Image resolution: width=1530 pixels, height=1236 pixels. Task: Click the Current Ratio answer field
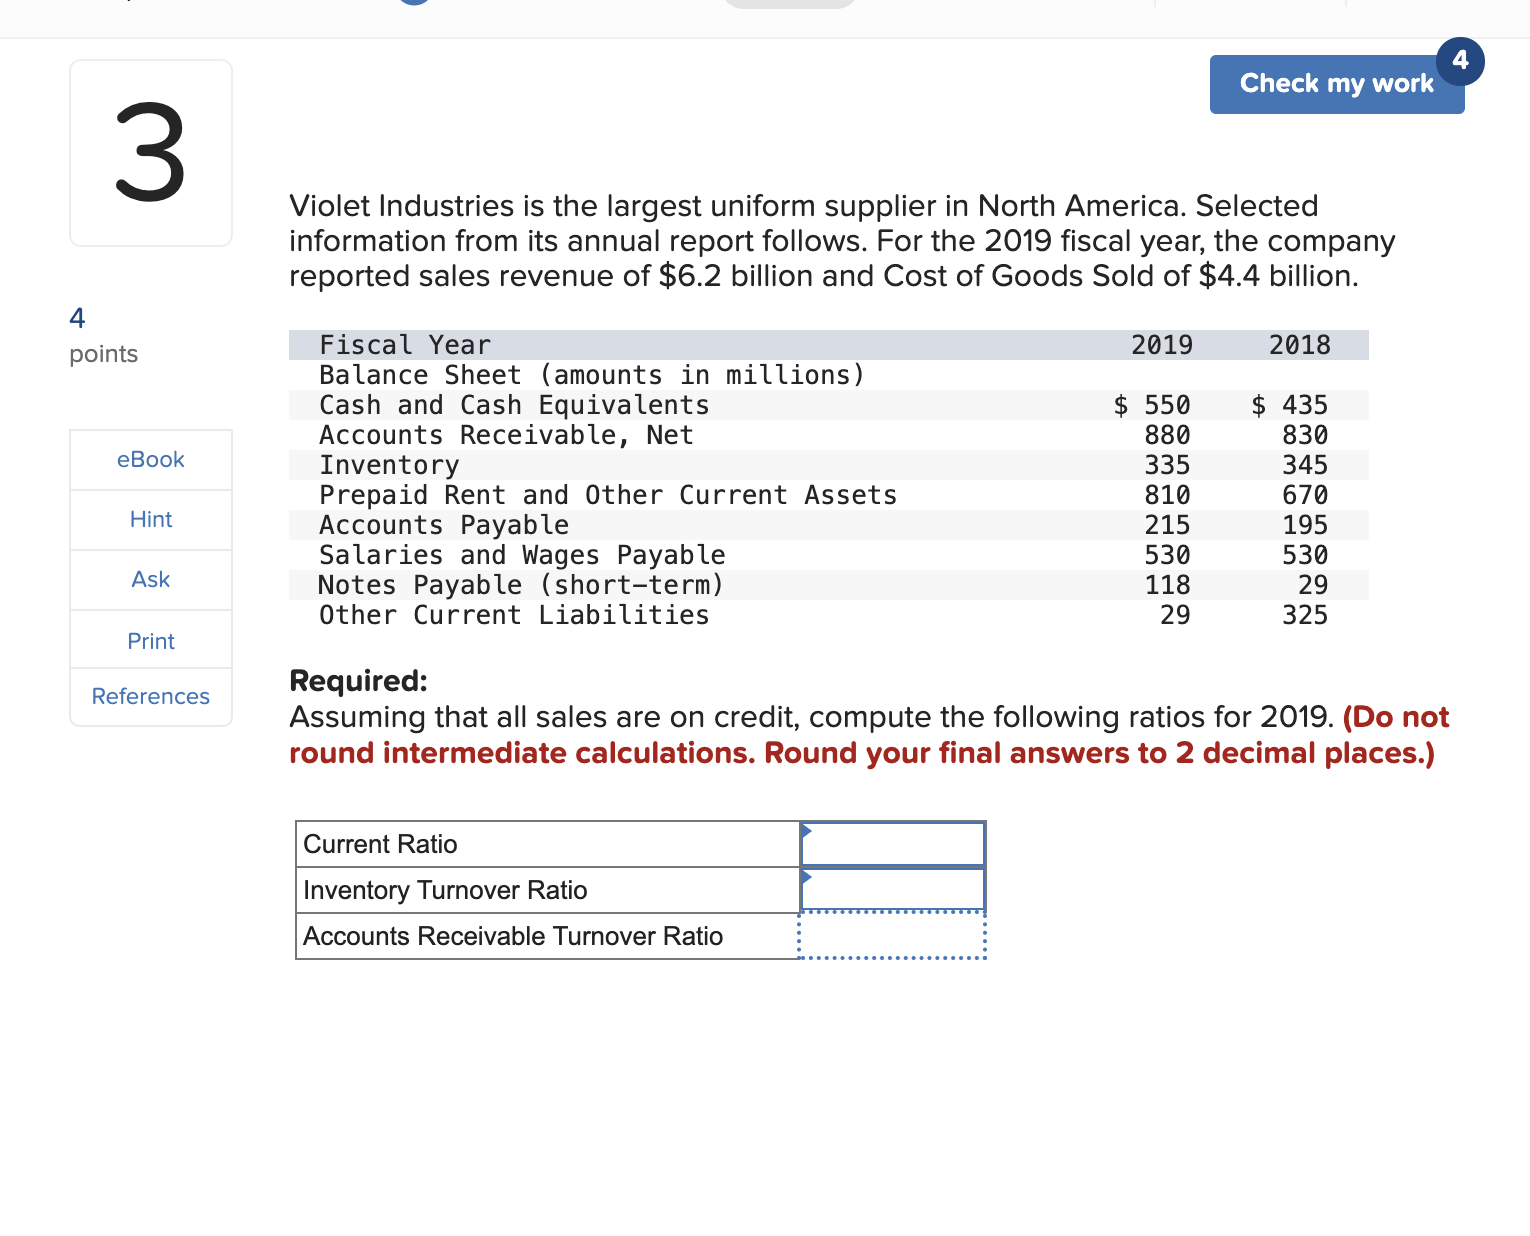point(893,844)
